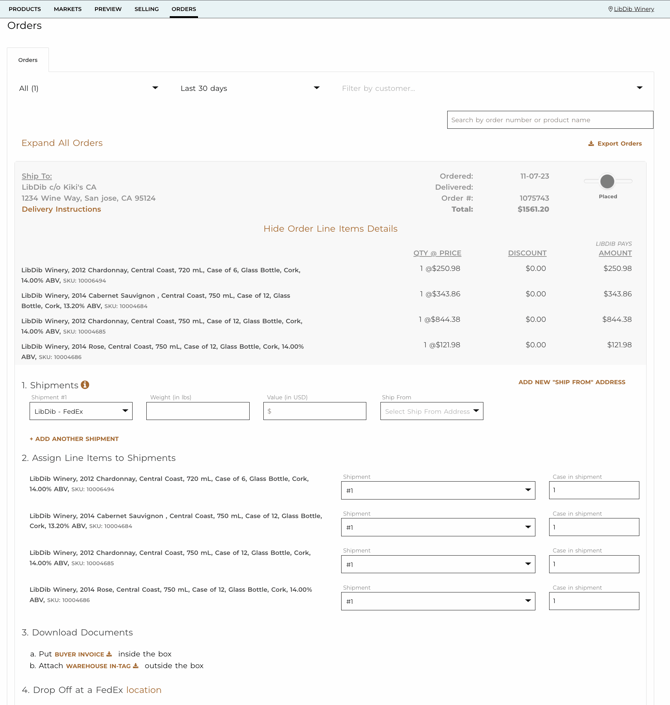Click the Buyer Invoice download icon
The height and width of the screenshot is (705, 670).
coord(109,654)
